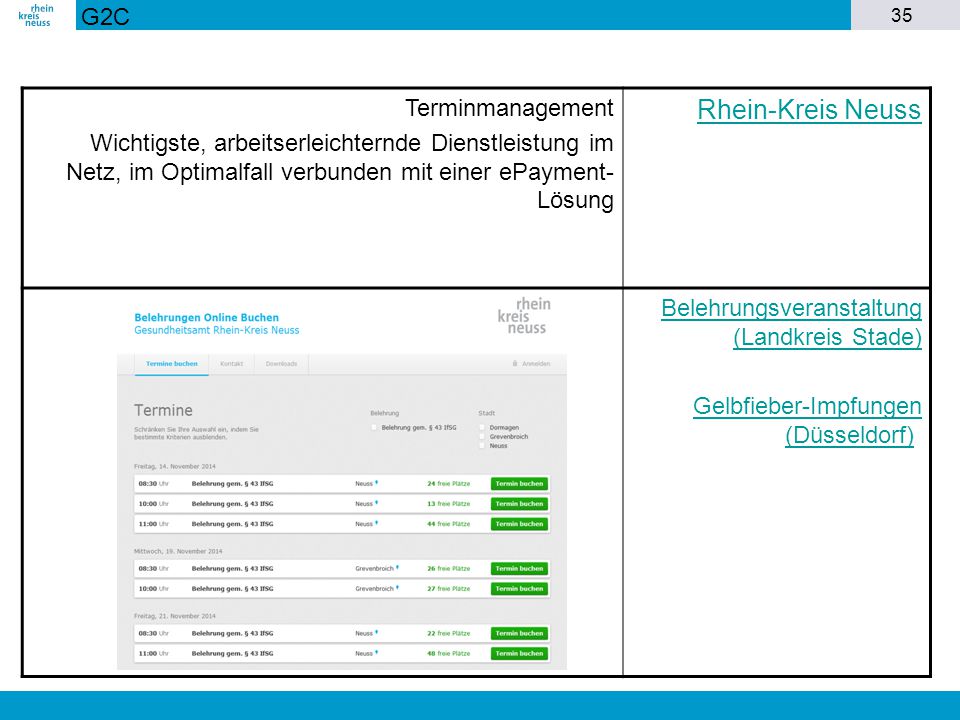Screen dimensions: 960x720
Task: Click the location pin in the 27 freie Plätze row
Action: (x=397, y=588)
